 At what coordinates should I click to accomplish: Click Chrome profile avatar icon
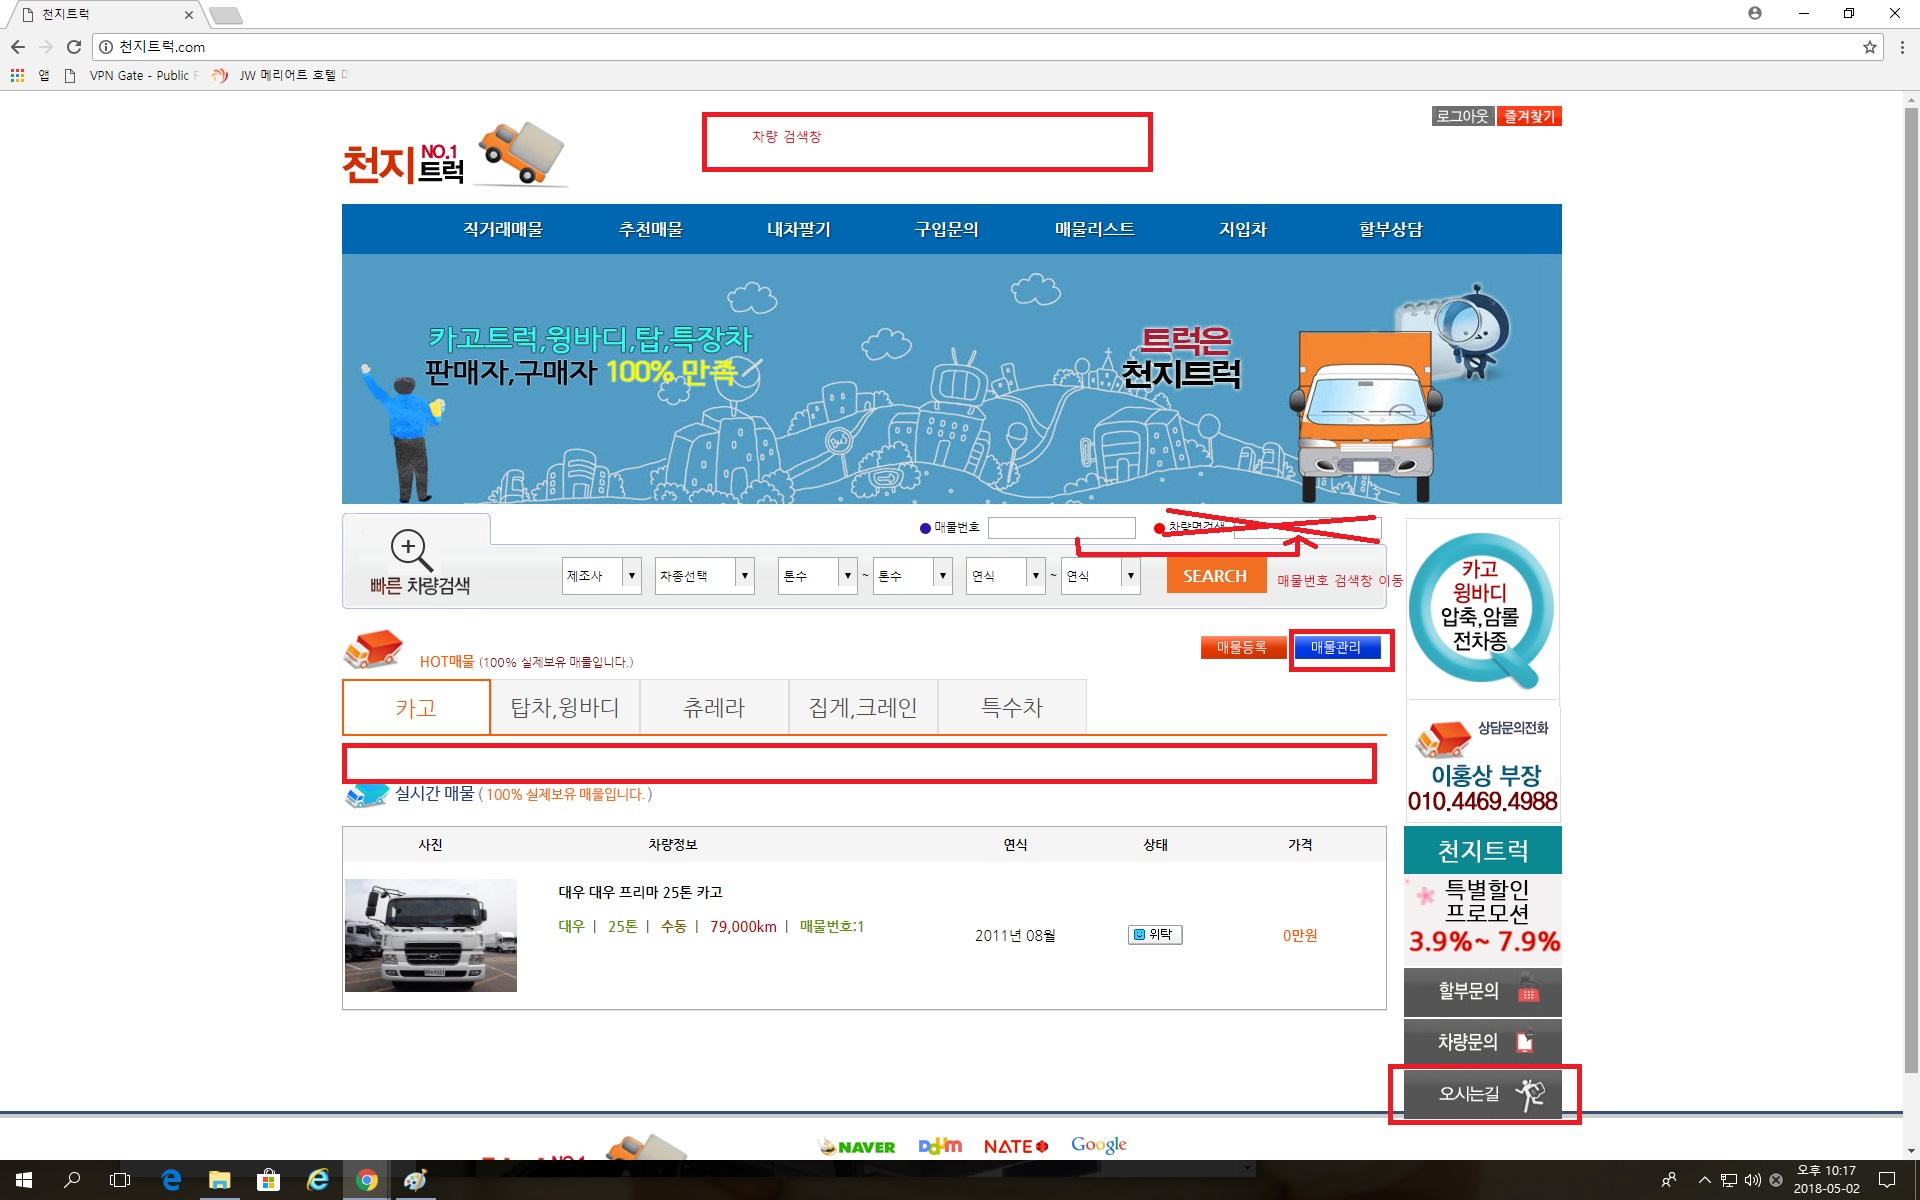pos(1755,13)
